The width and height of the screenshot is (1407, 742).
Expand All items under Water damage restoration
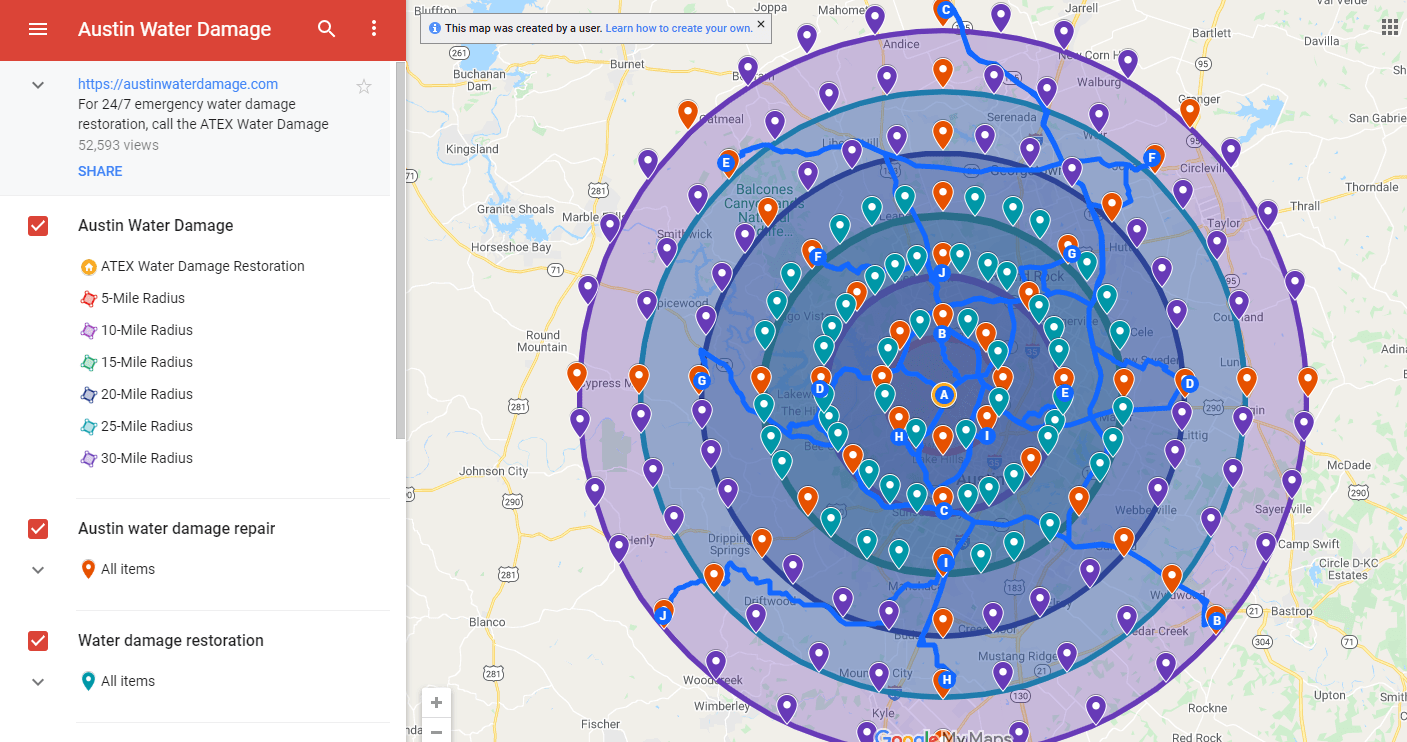[x=38, y=682]
